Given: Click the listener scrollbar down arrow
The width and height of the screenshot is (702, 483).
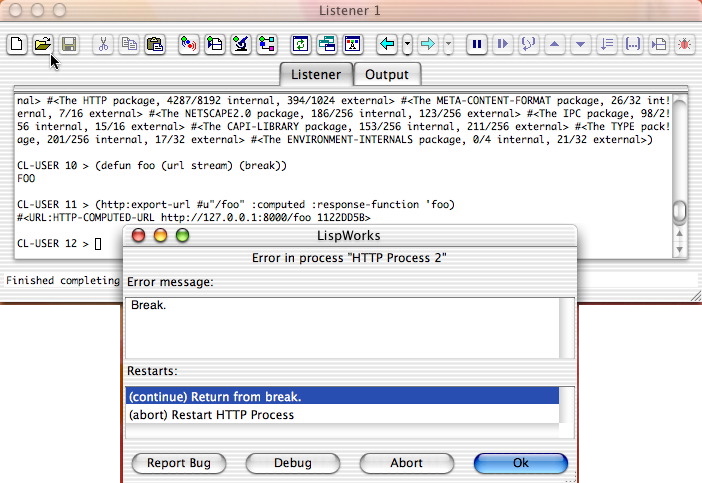Looking at the screenshot, I should tap(680, 249).
